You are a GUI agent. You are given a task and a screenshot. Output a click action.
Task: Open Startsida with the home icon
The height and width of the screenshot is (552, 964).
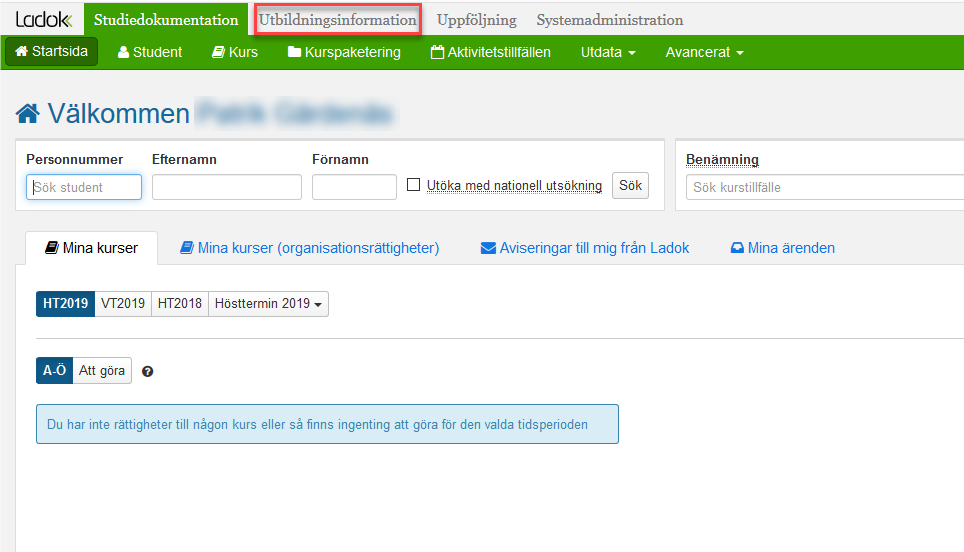click(52, 52)
